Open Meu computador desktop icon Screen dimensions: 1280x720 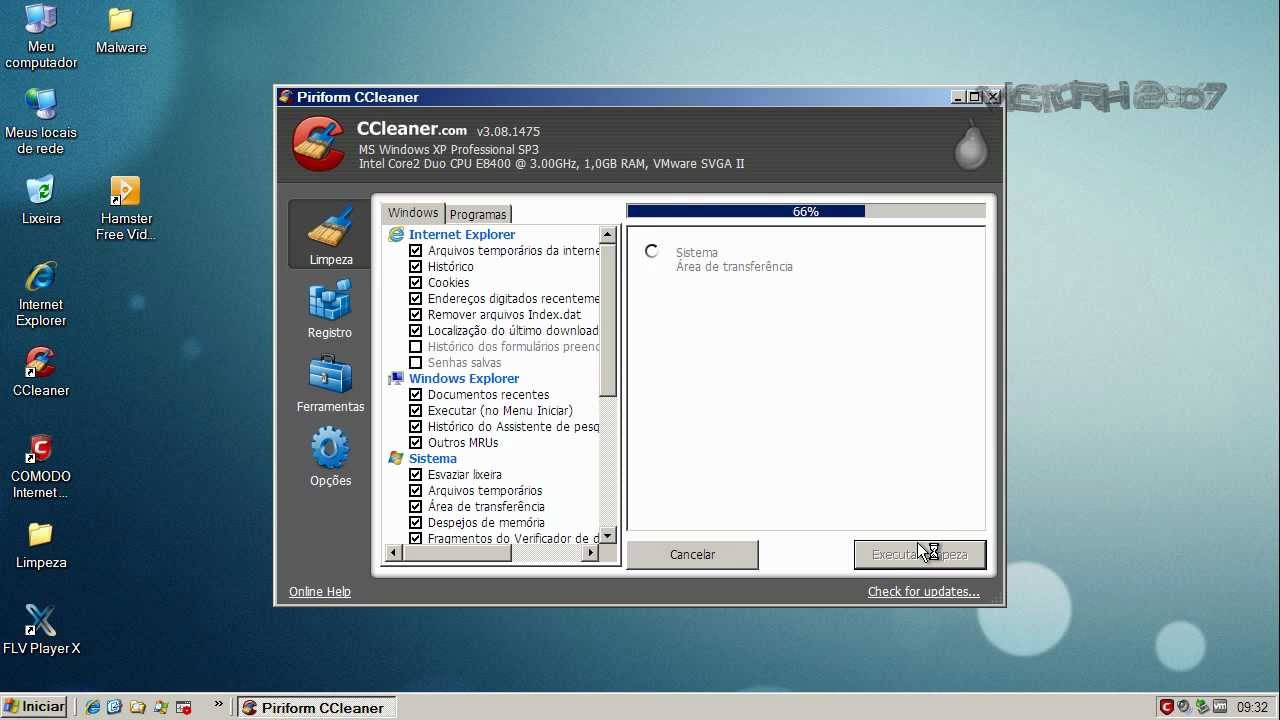tap(41, 37)
